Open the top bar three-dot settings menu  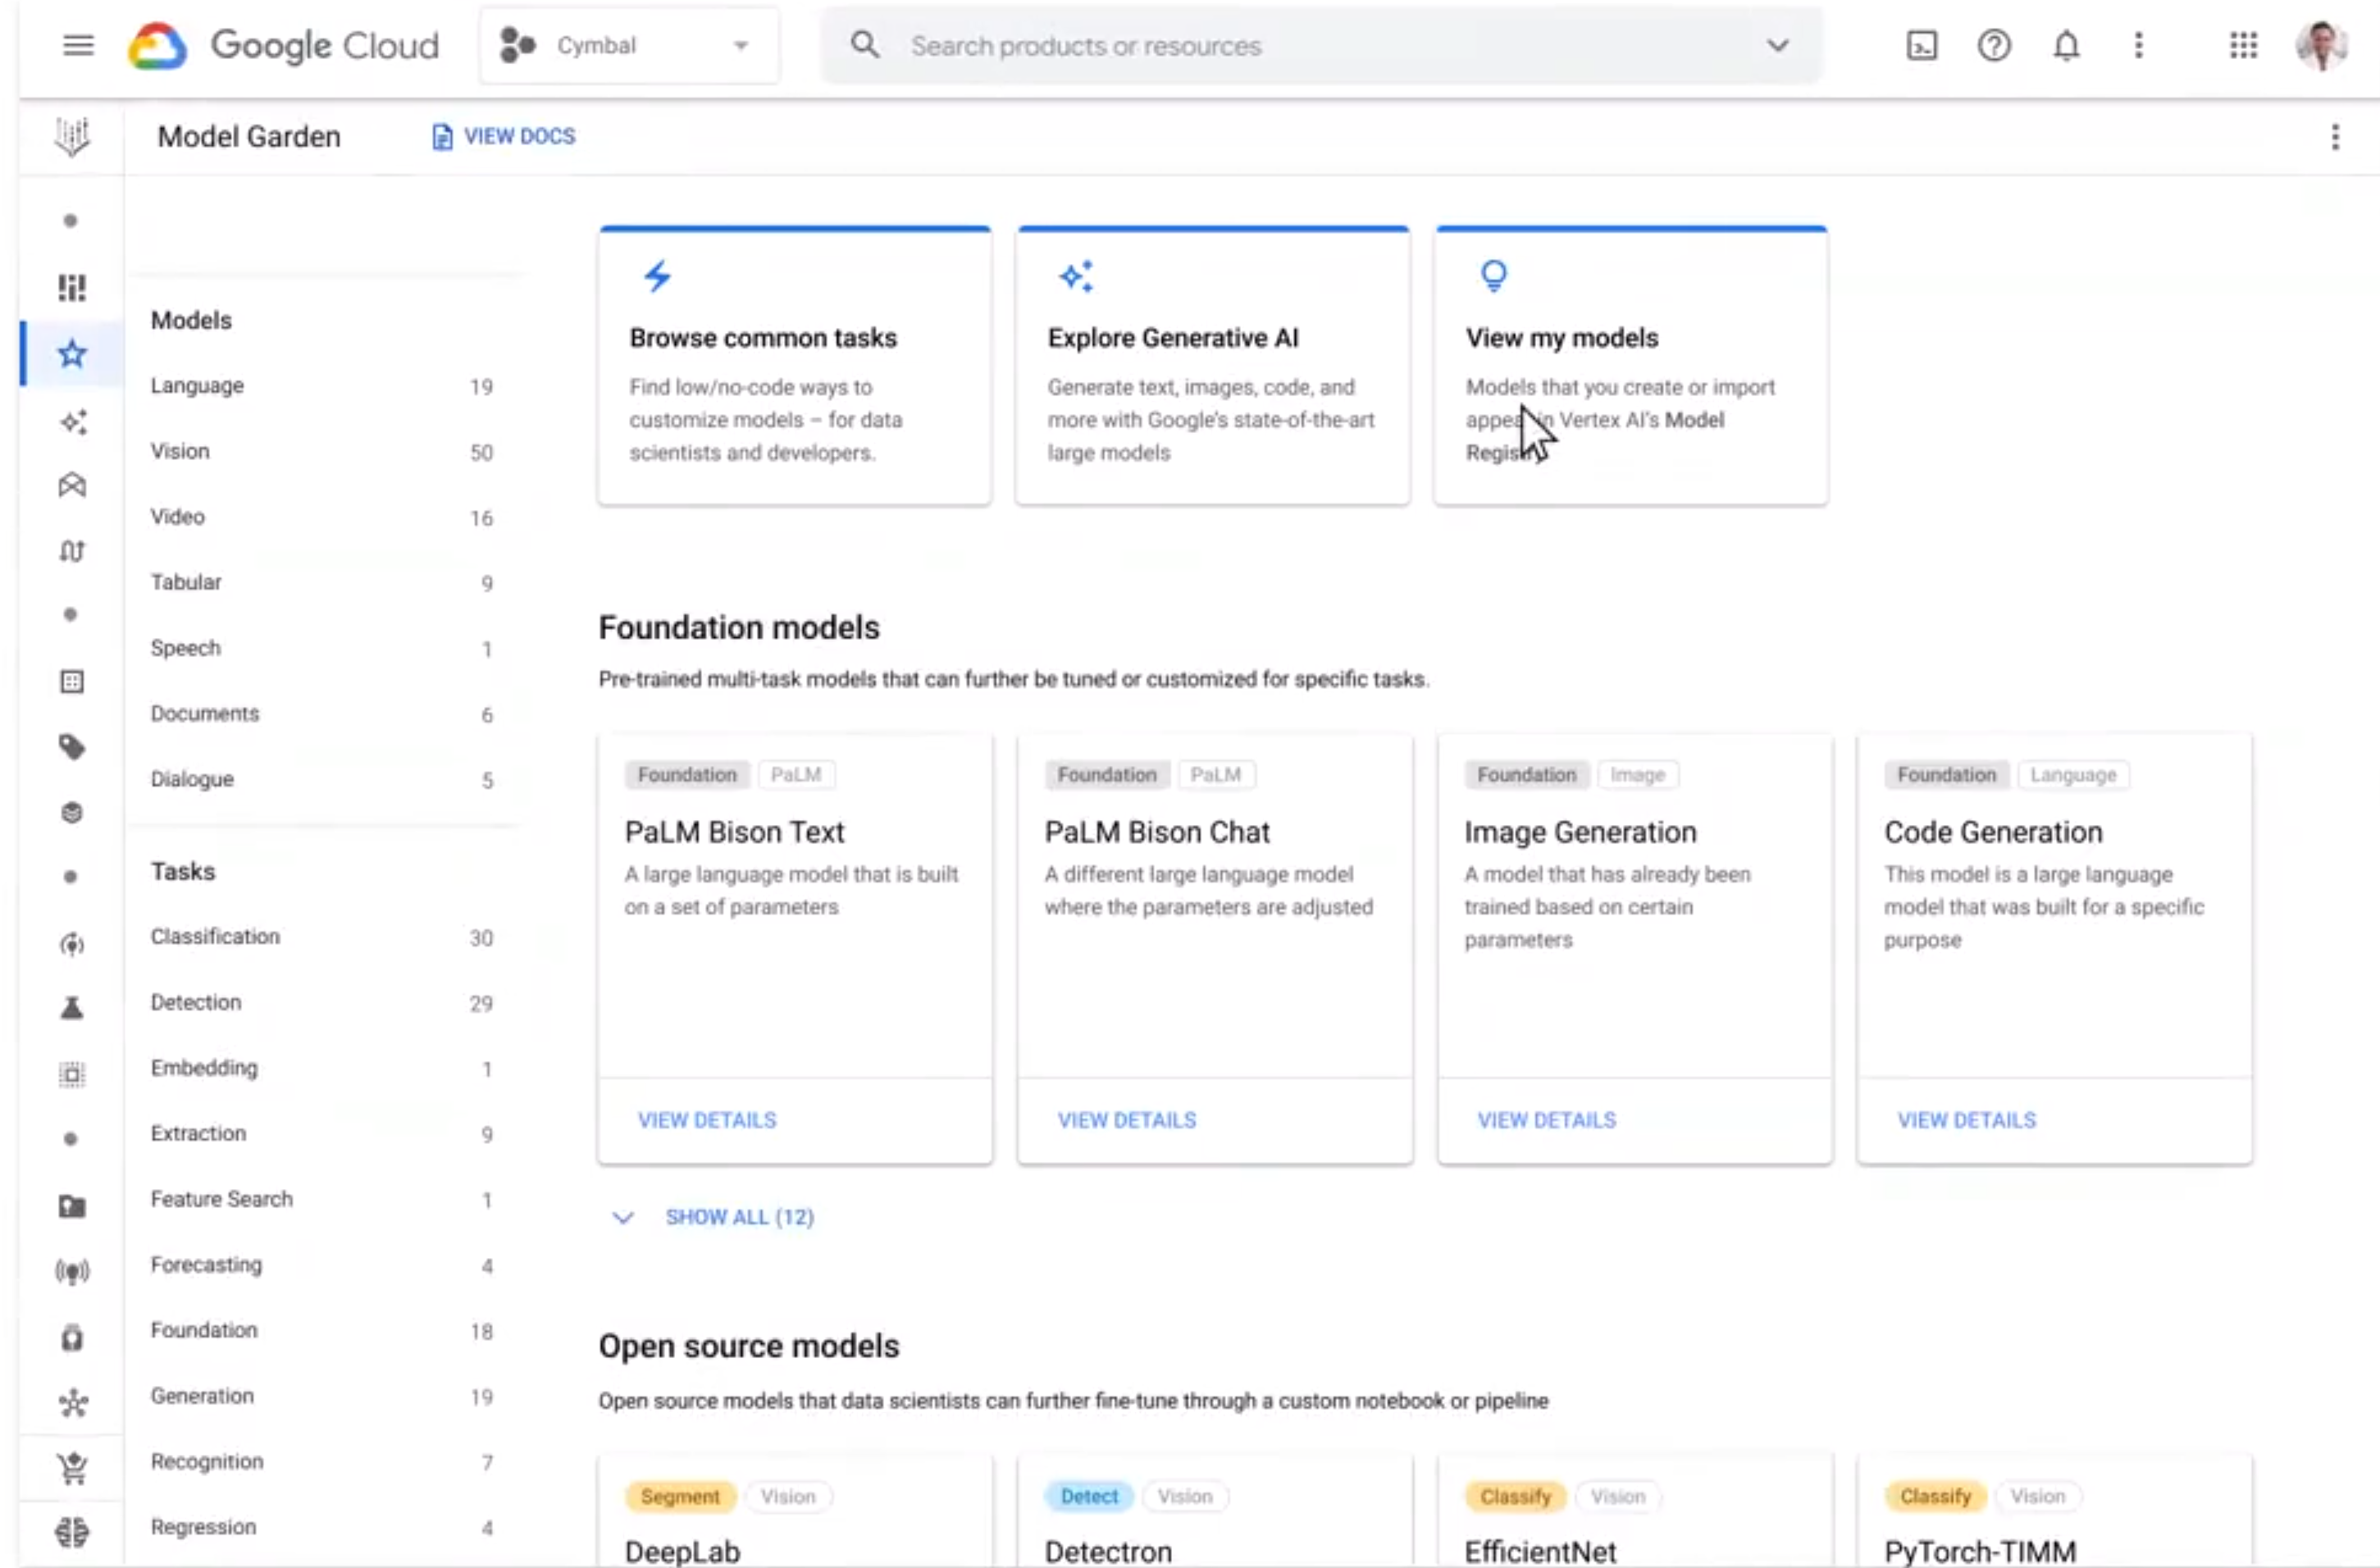pos(2138,46)
